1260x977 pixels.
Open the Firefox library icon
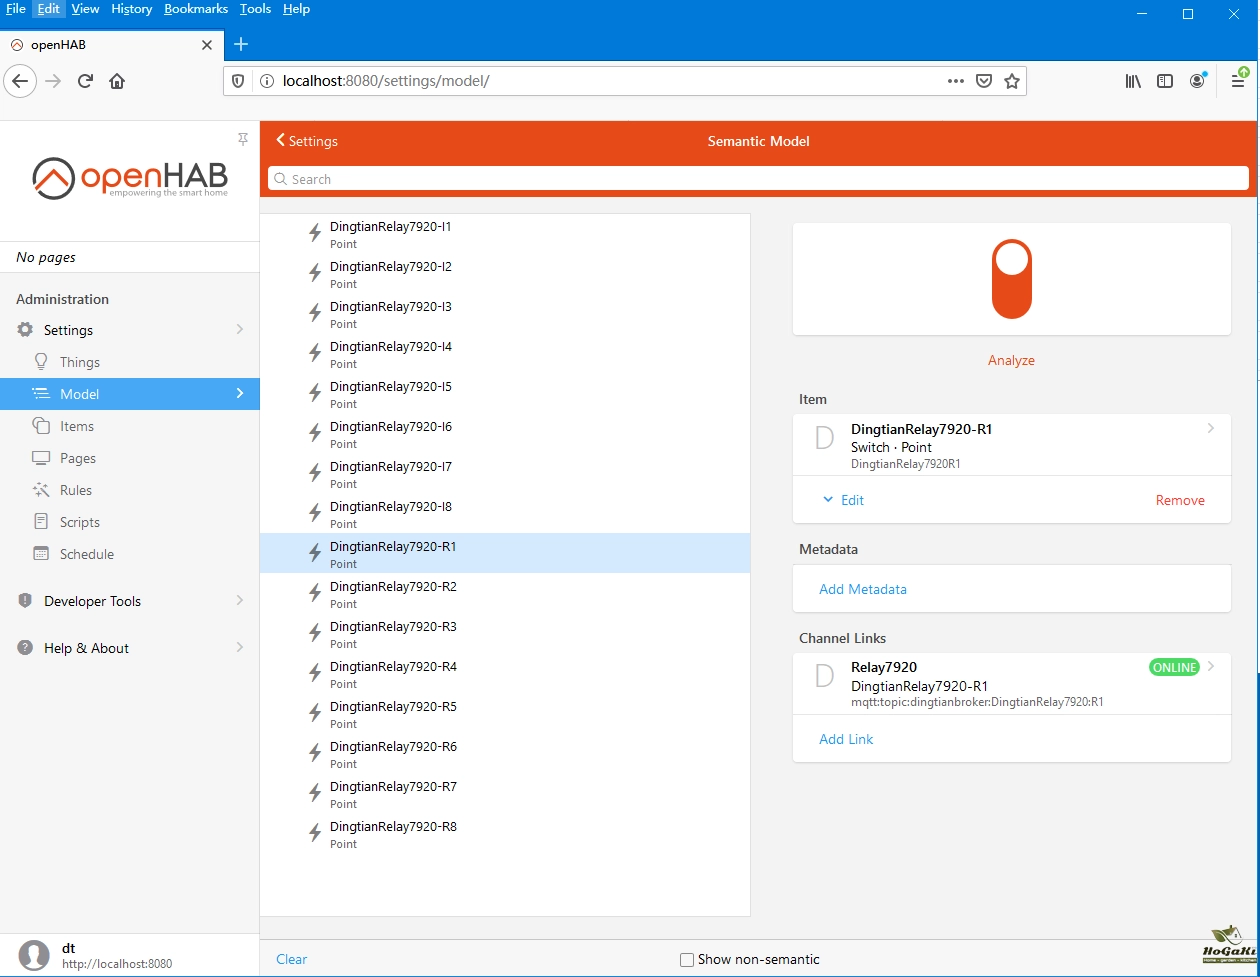click(1133, 81)
